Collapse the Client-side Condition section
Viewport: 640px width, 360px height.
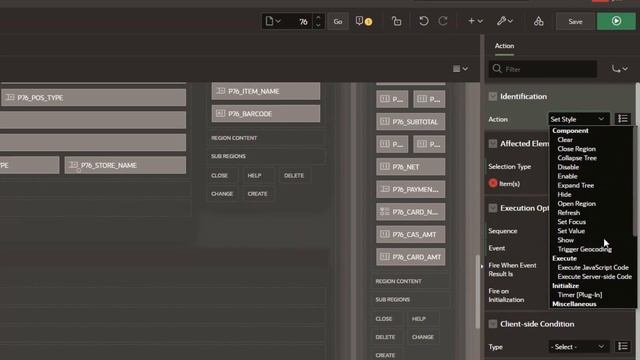493,324
